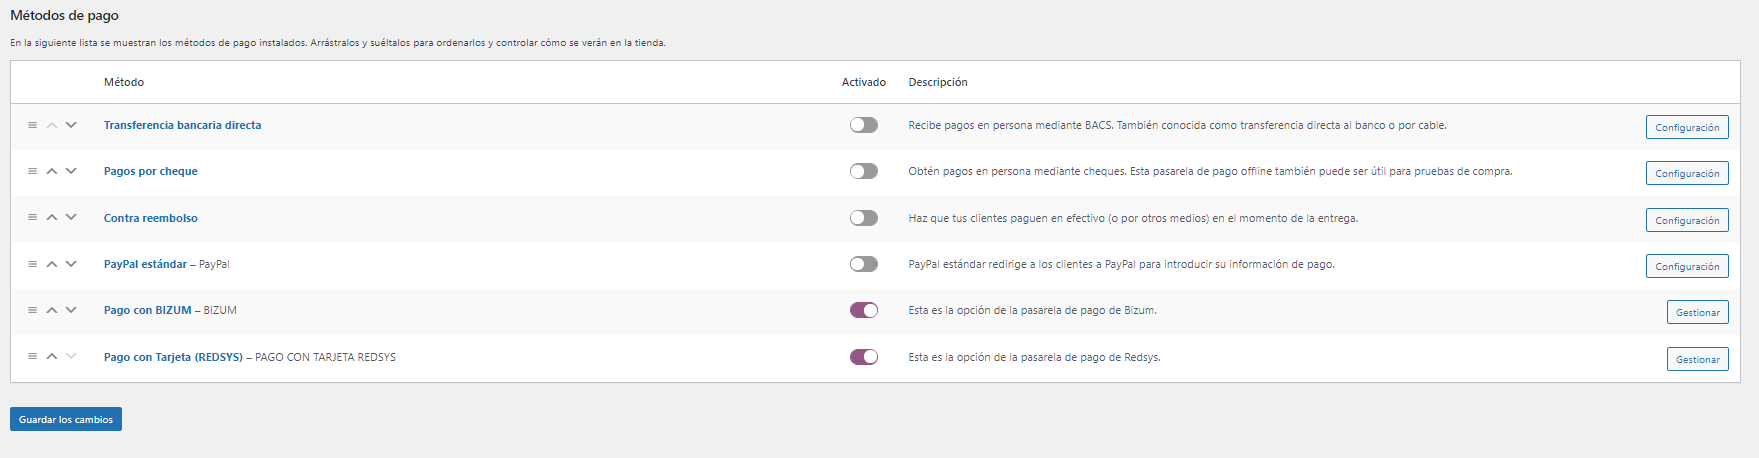1759x458 pixels.
Task: Click Configuración button for Pagos por cheque
Action: pos(1687,173)
